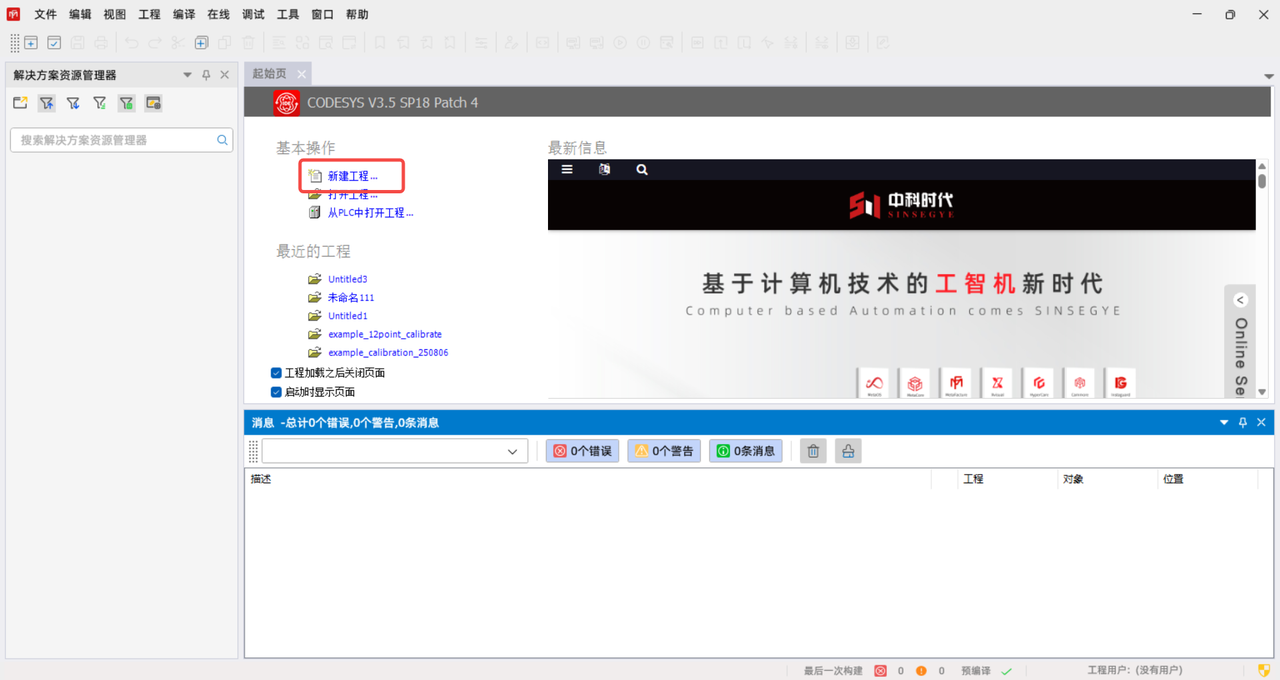Click the CODESYS logo icon on start page
This screenshot has height=680, width=1280.
click(287, 102)
